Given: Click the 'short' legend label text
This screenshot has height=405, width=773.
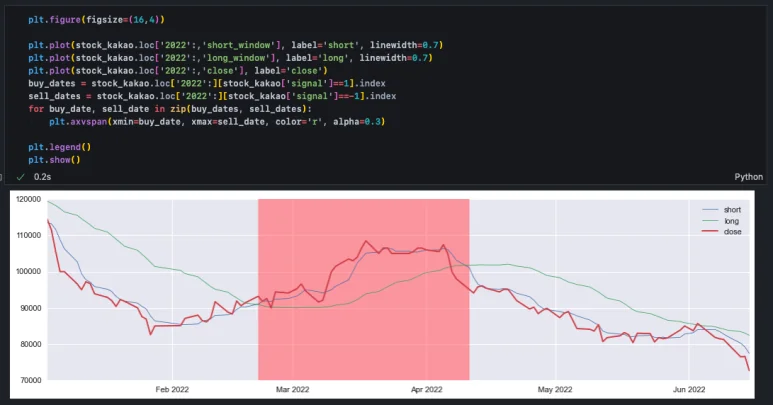Looking at the screenshot, I should [732, 209].
